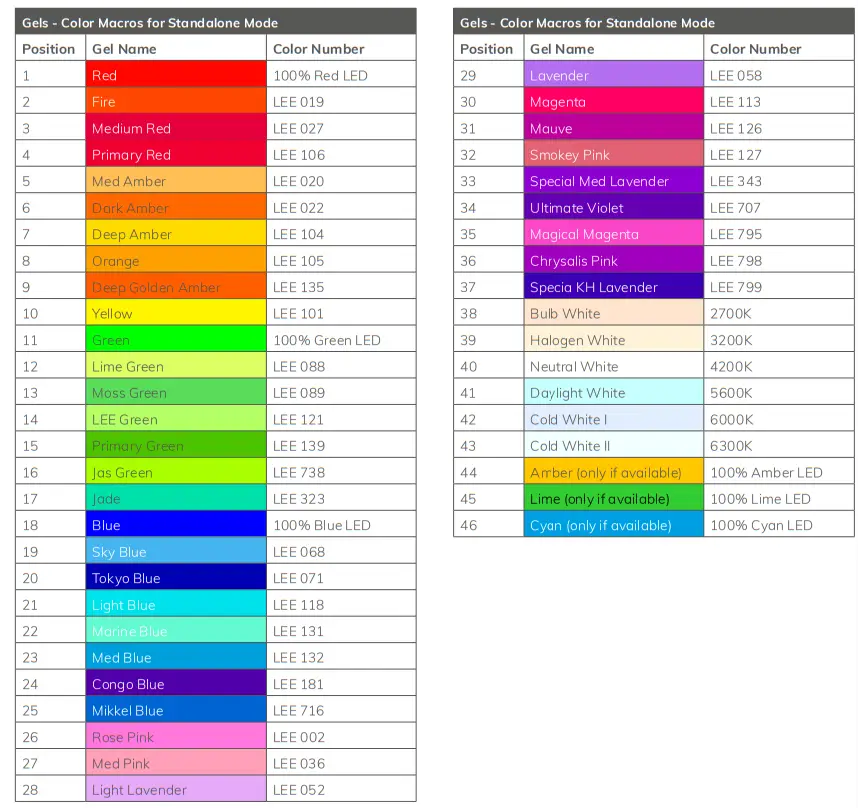Screen dimensions: 858x808
Task: Click the Yellow gel swatch at position 10
Action: click(176, 313)
